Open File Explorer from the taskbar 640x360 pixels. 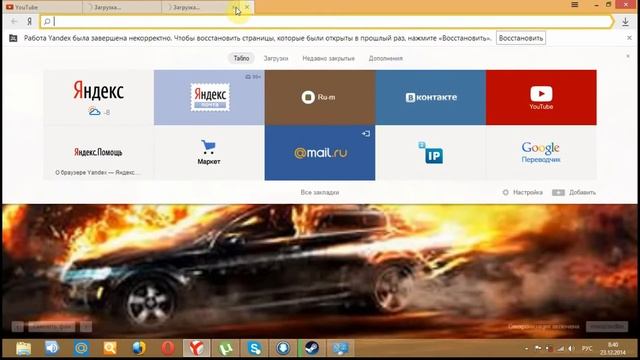[23, 348]
